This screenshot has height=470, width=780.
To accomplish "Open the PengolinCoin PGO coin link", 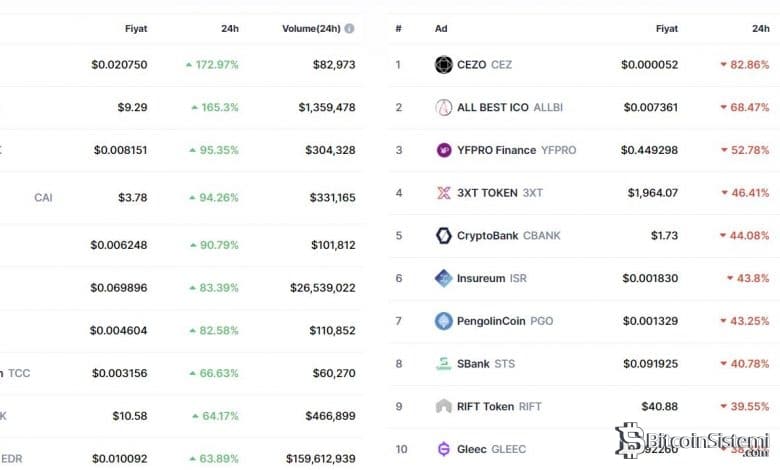I will [506, 321].
